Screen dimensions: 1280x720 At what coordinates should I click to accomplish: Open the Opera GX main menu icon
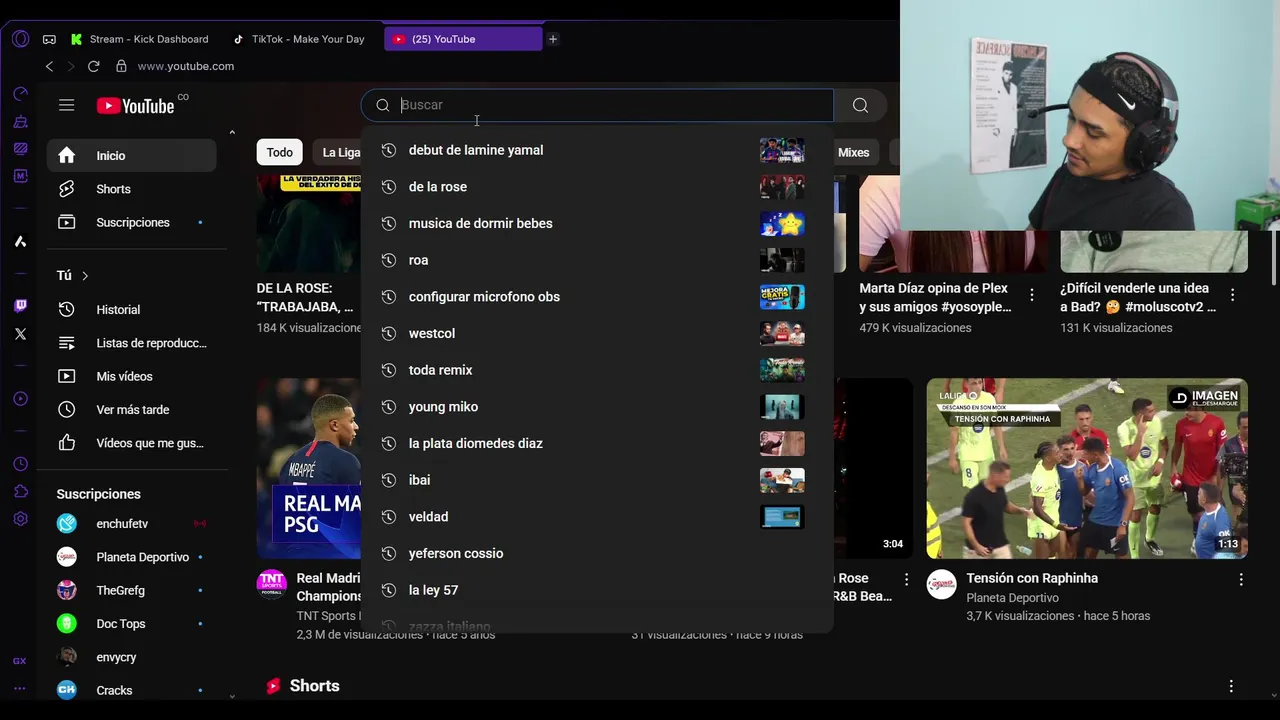[x=20, y=39]
